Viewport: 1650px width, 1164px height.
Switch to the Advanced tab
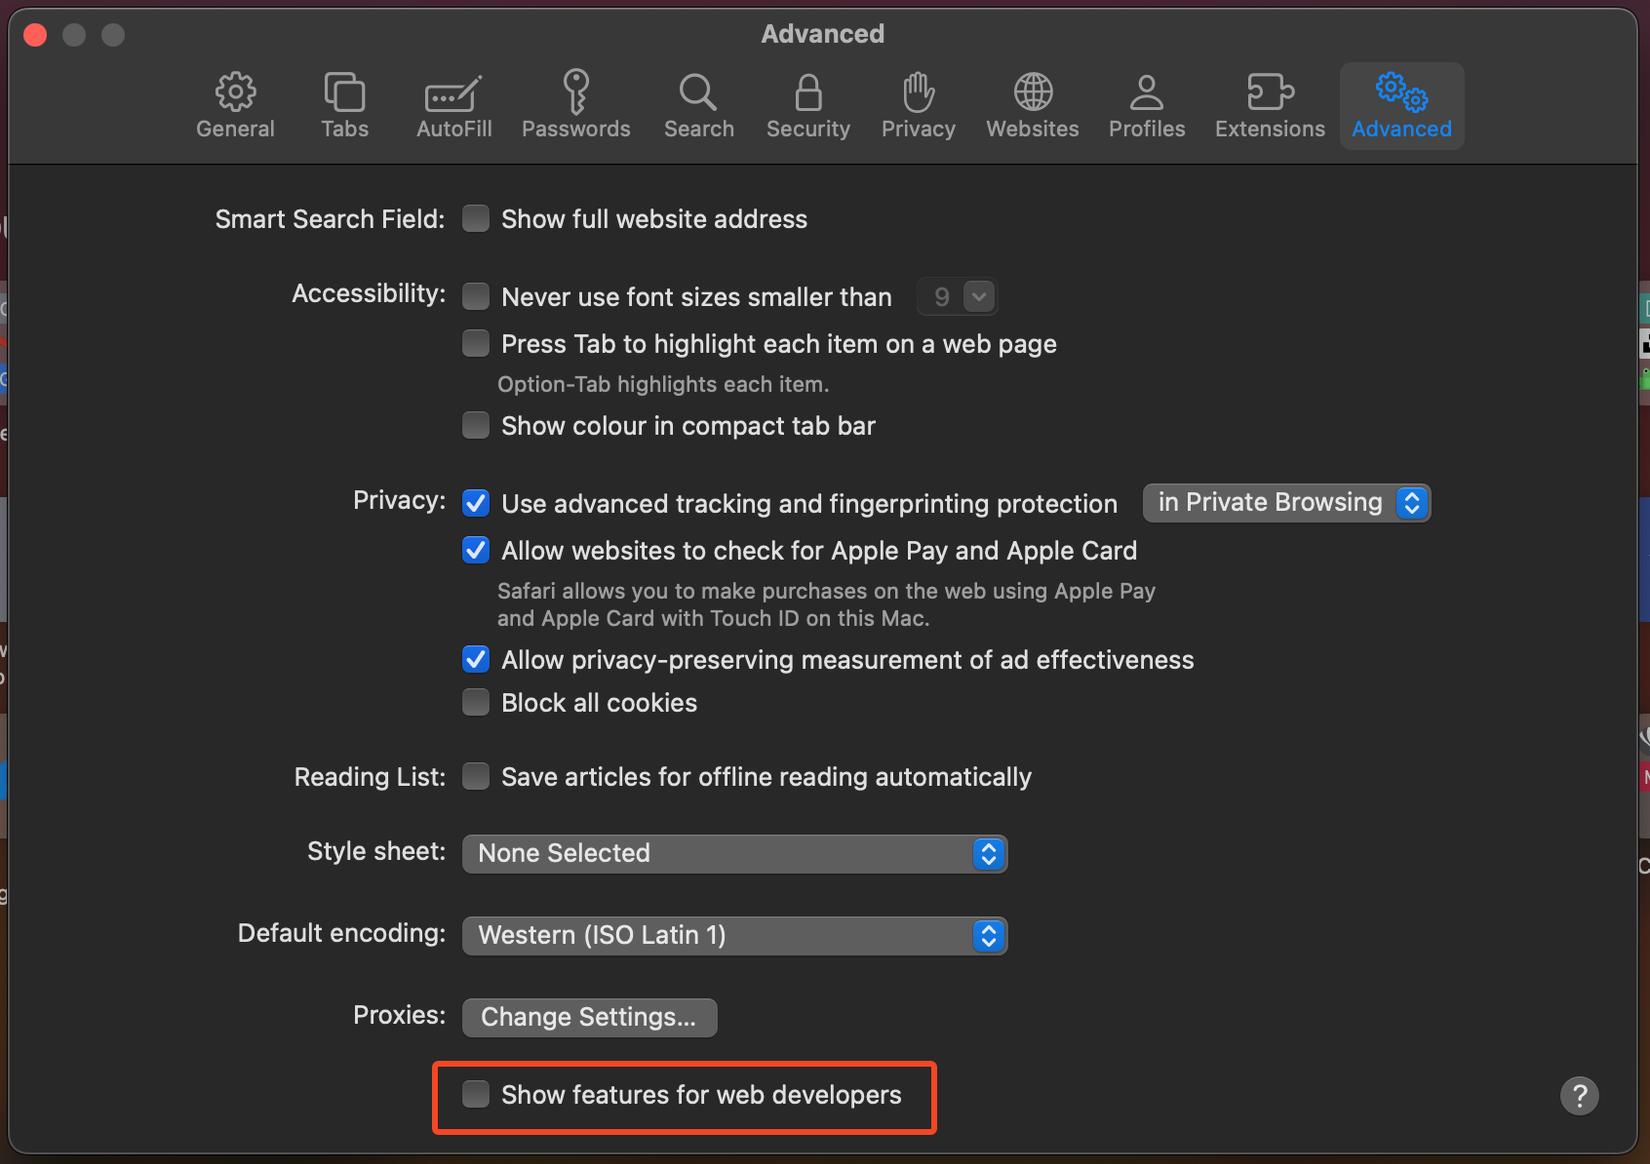pos(1401,104)
